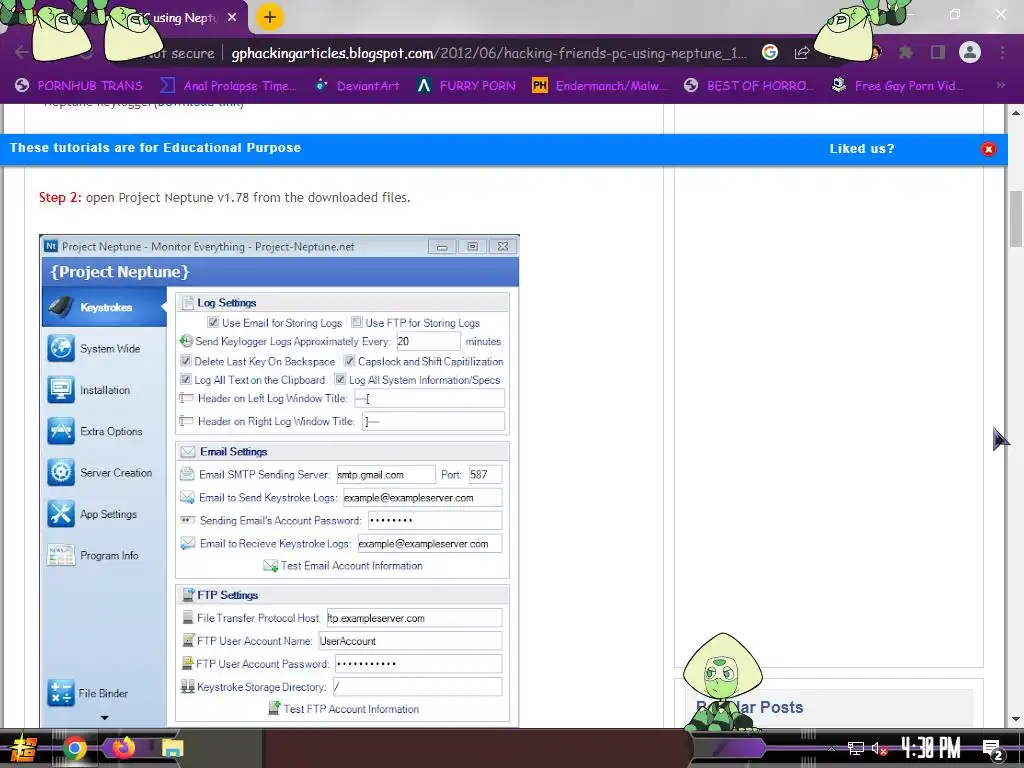
Task: Click the Header on Left Log field
Action: click(x=429, y=398)
